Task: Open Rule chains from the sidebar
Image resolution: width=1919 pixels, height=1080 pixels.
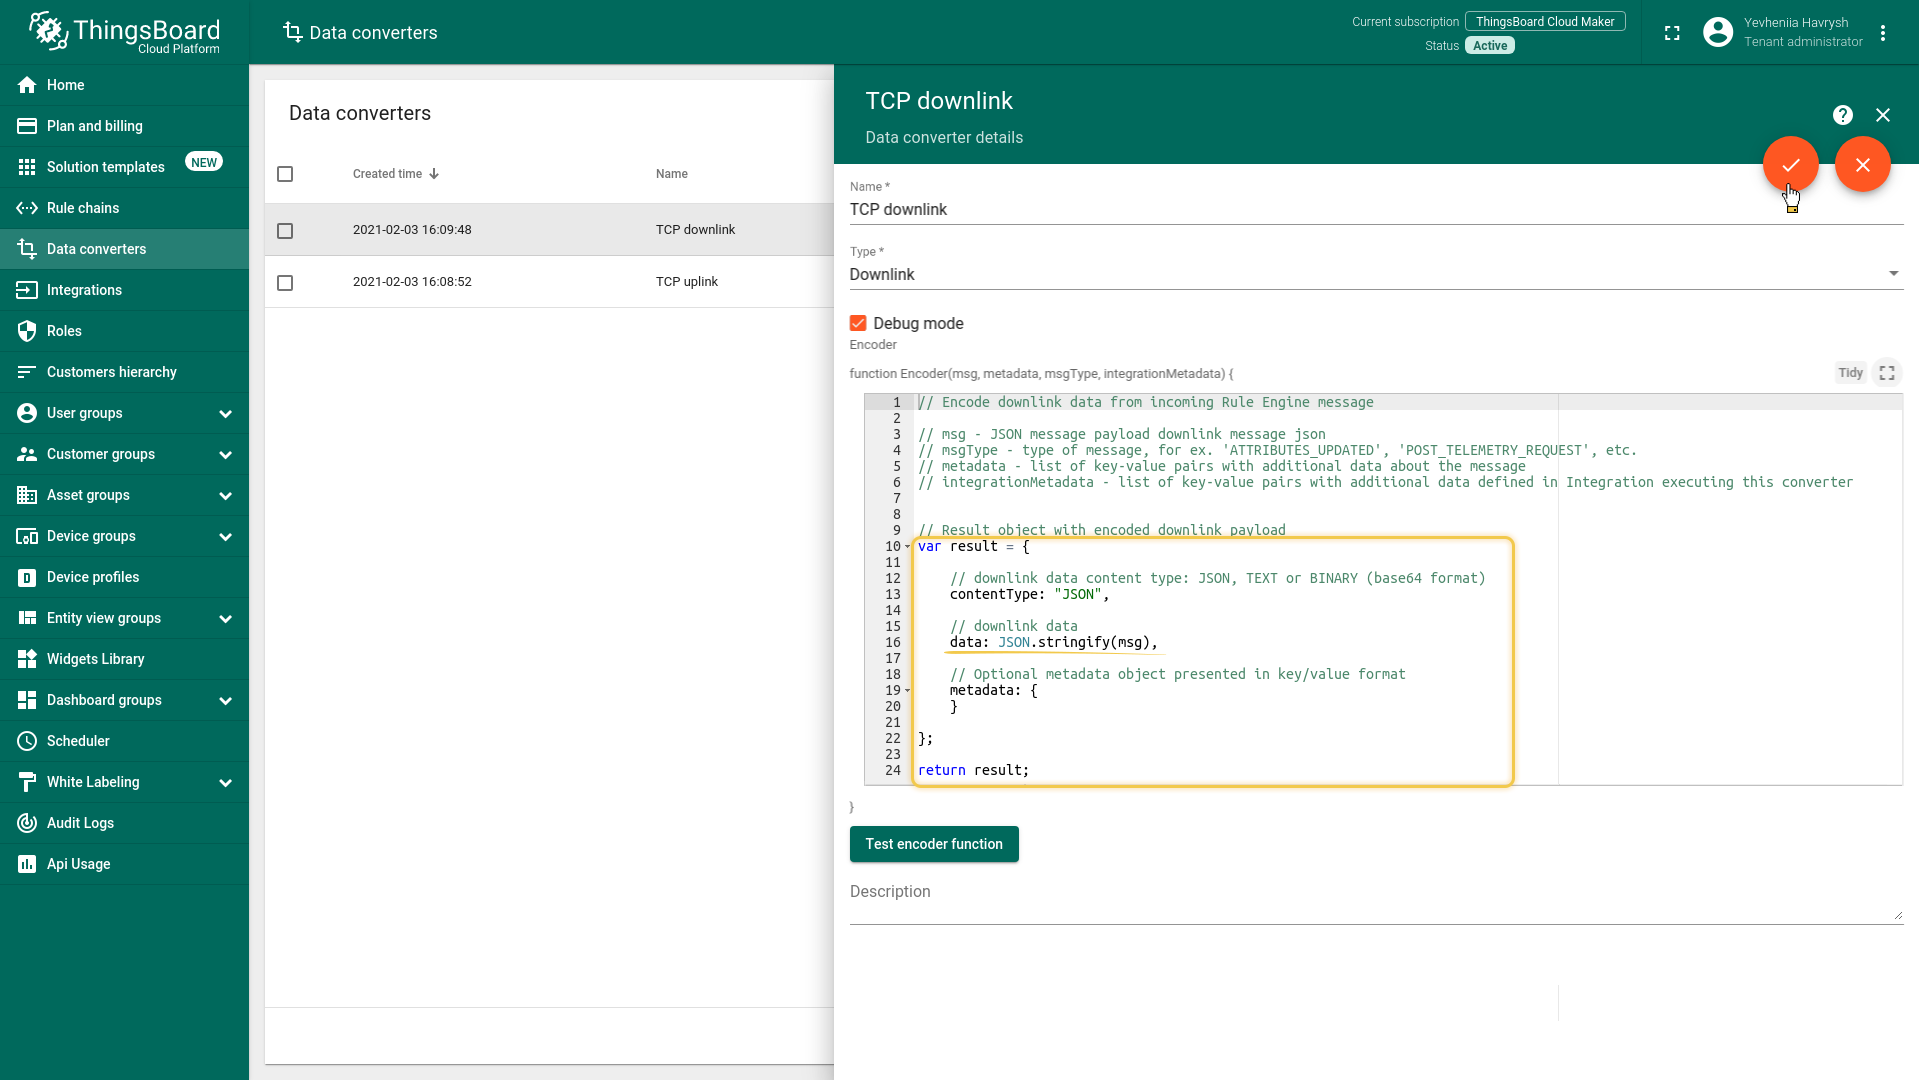Action: tap(83, 208)
